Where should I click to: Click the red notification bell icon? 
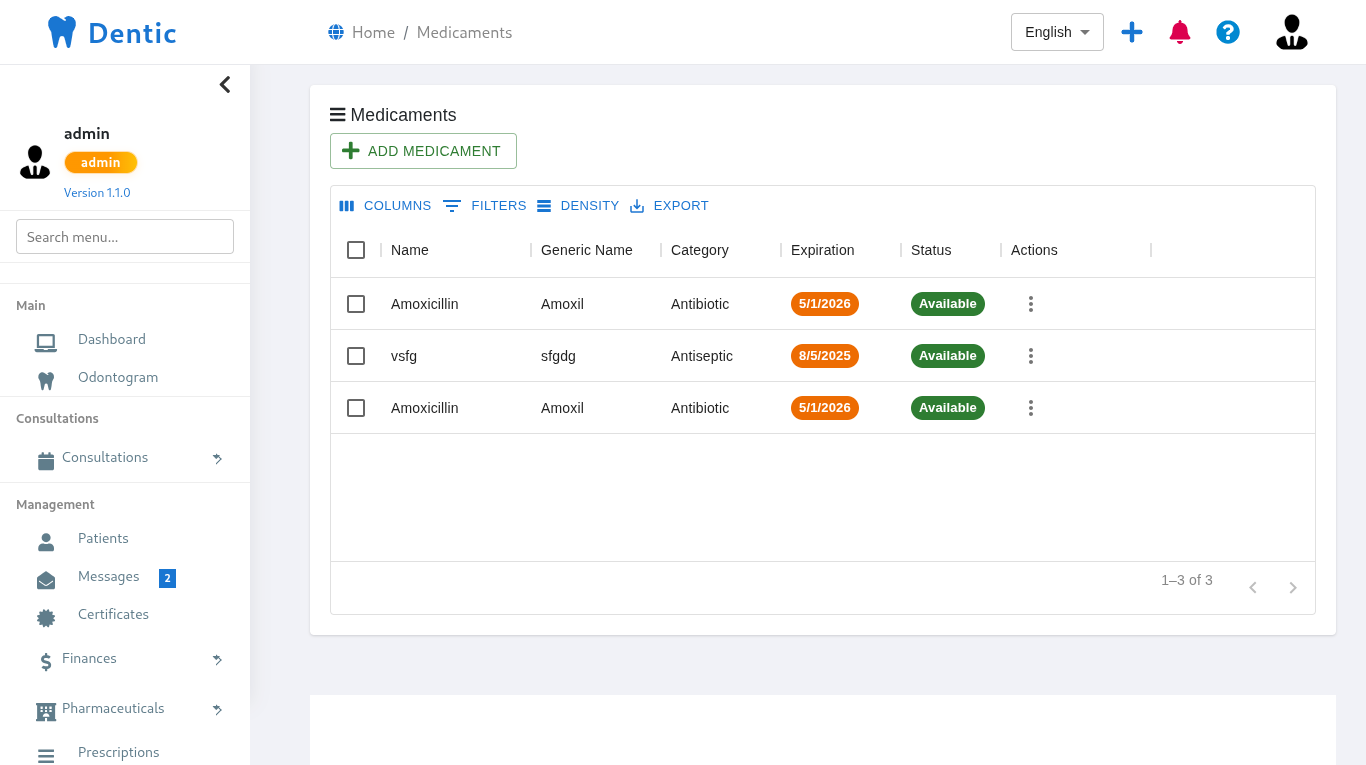[1180, 32]
